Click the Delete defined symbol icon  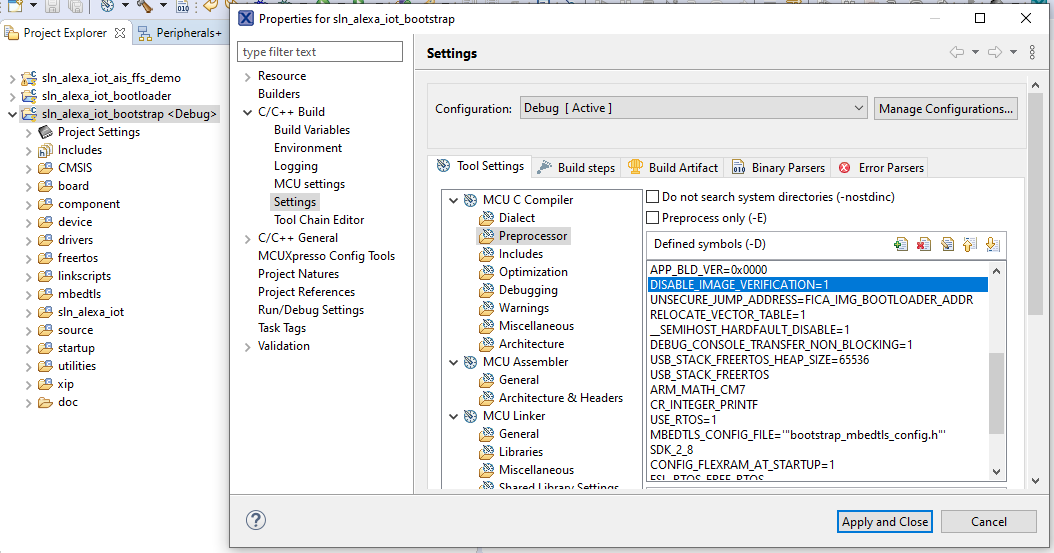[924, 244]
